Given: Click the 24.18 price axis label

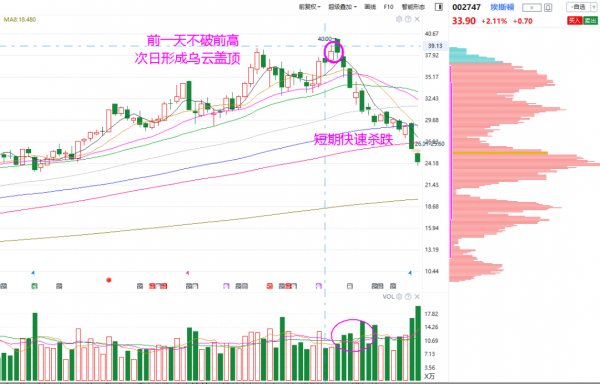Looking at the screenshot, I should point(432,163).
